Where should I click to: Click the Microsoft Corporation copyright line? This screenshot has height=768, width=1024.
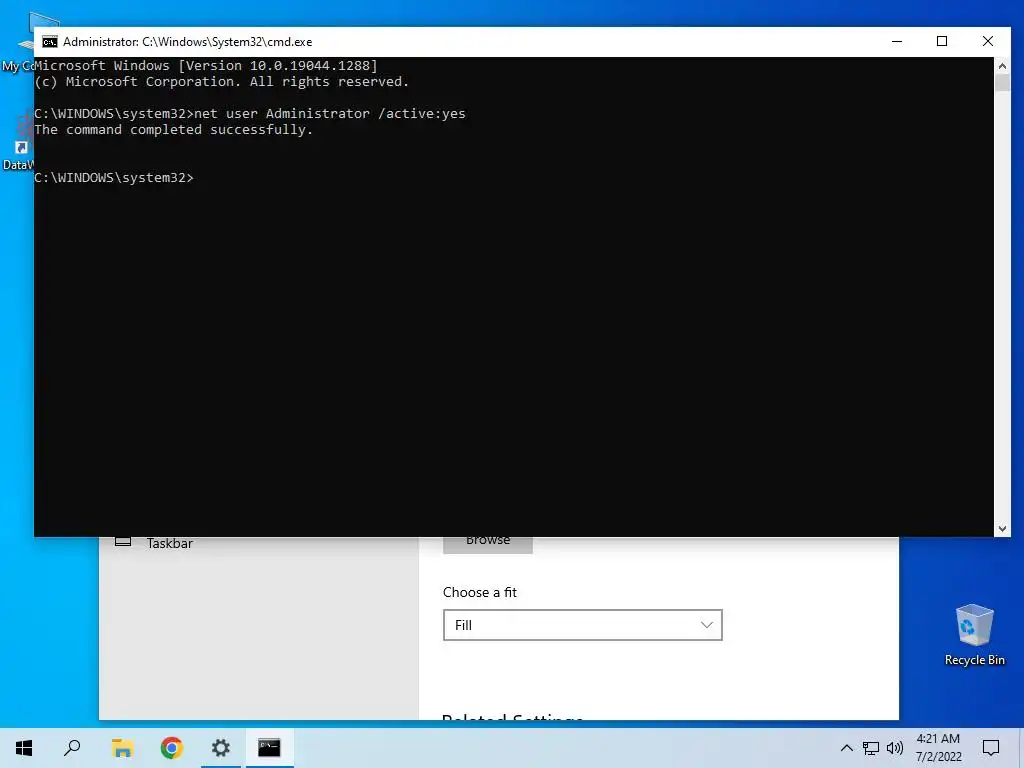tap(221, 82)
